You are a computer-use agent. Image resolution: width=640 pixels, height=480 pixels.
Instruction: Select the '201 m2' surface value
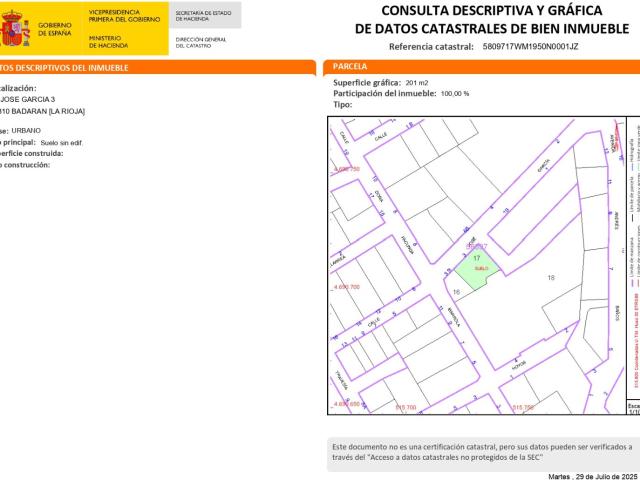click(417, 83)
